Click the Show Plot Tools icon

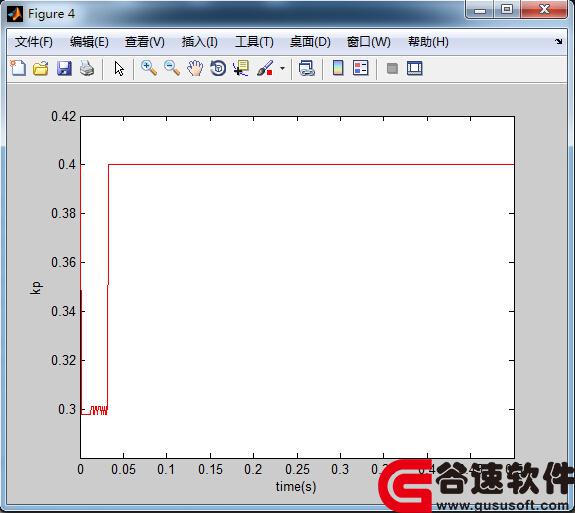(x=415, y=69)
